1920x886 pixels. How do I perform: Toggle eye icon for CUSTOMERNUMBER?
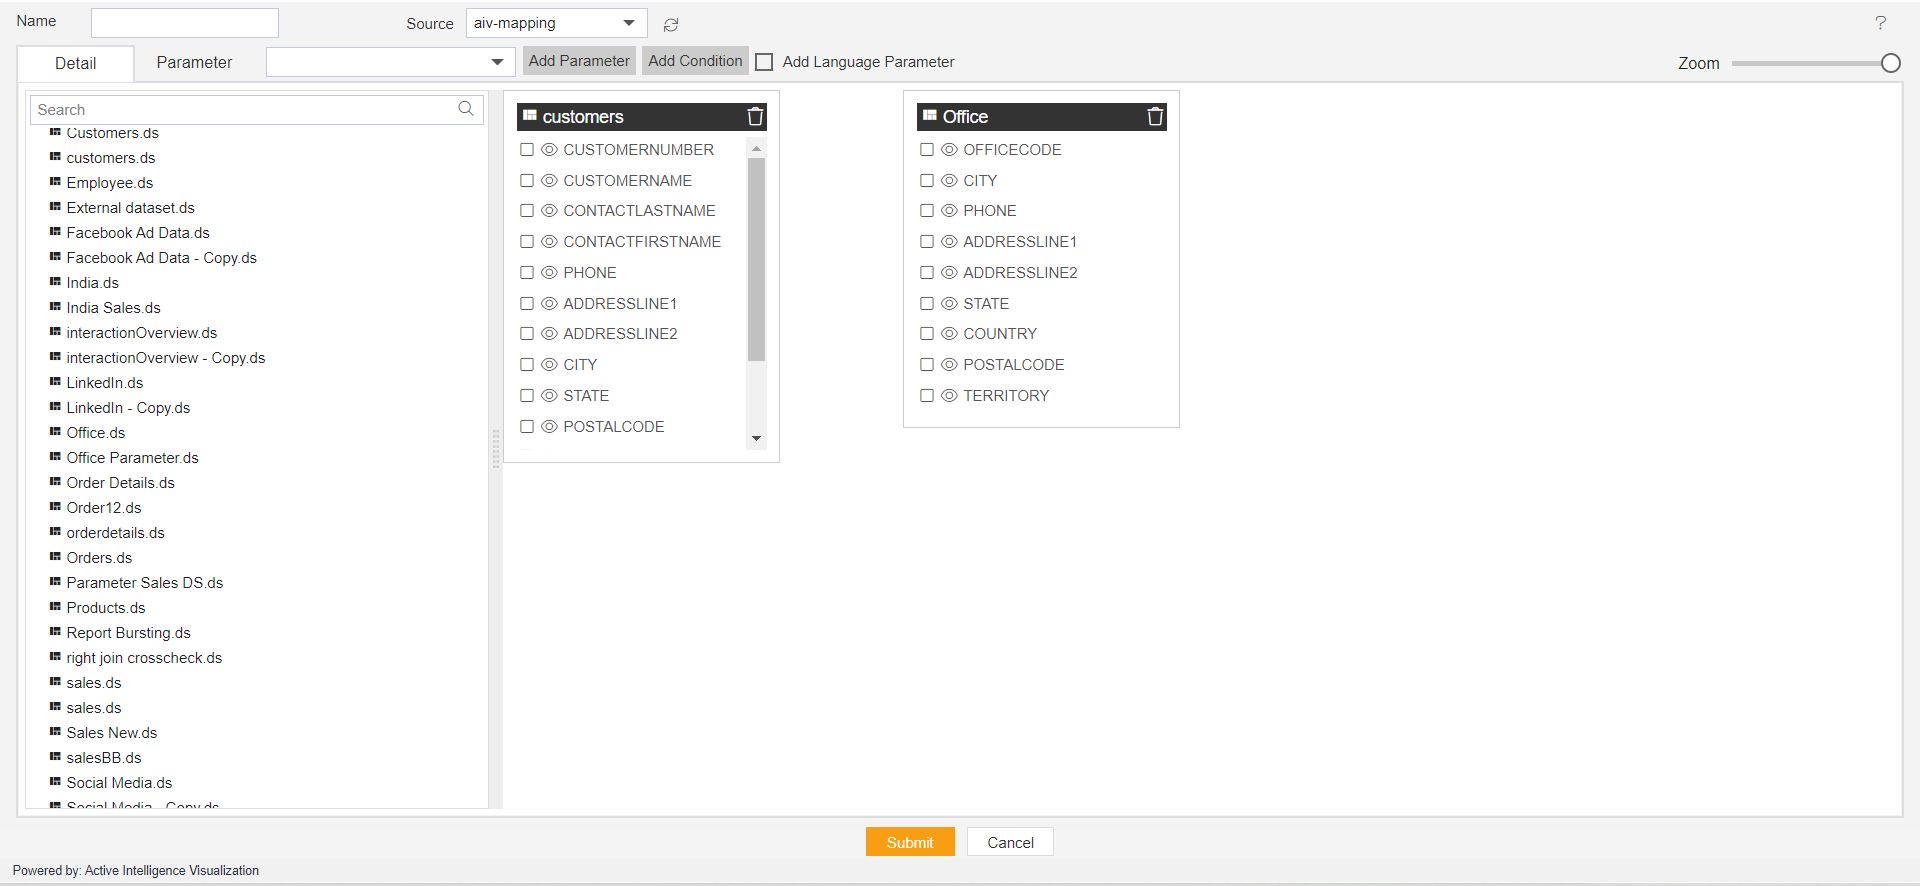[x=549, y=150]
